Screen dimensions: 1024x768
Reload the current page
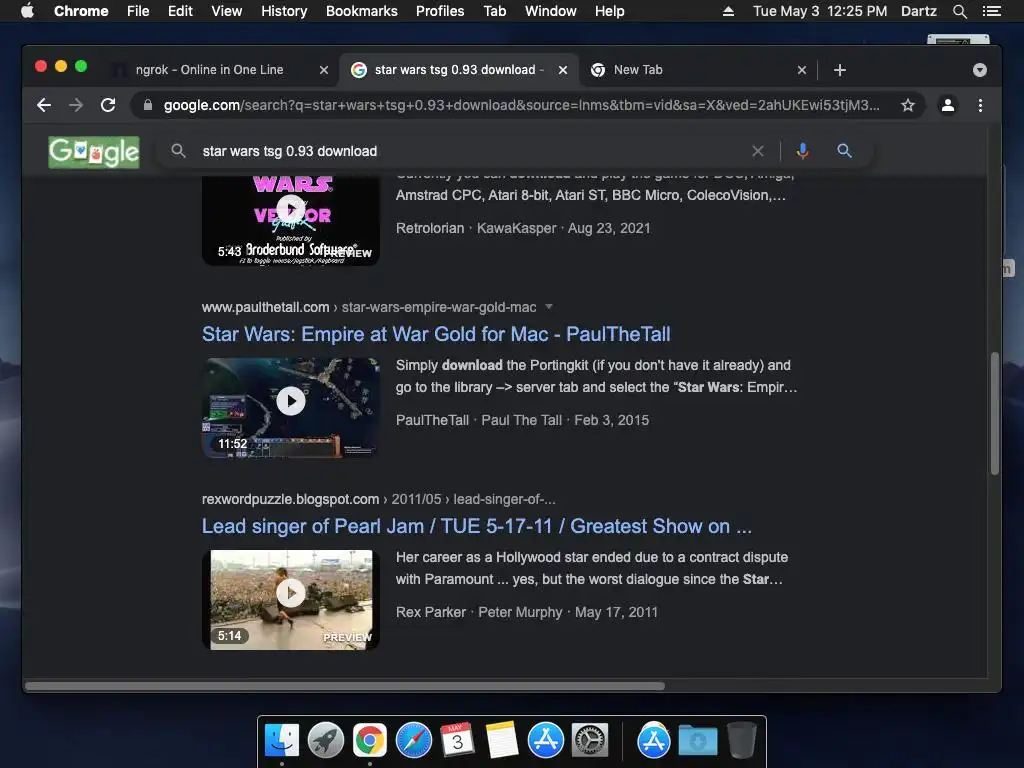pos(108,105)
